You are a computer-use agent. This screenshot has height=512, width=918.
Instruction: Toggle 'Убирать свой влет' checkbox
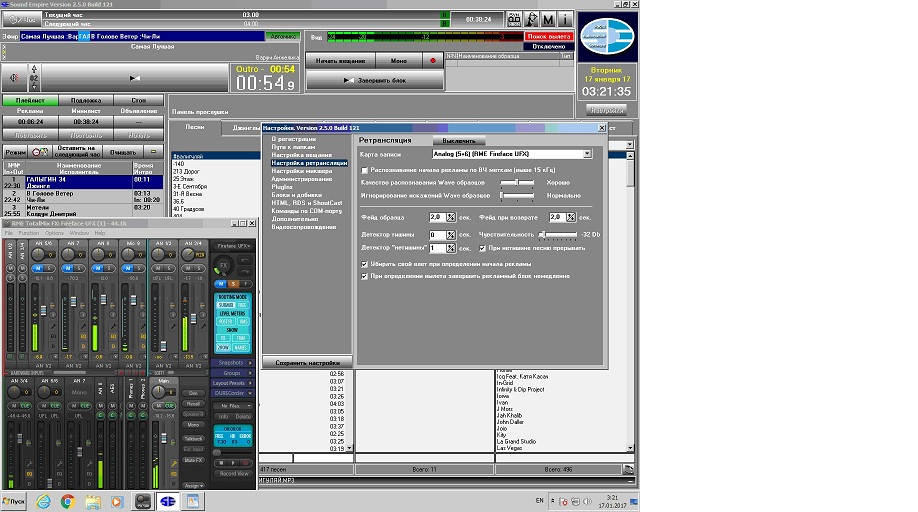tap(365, 264)
